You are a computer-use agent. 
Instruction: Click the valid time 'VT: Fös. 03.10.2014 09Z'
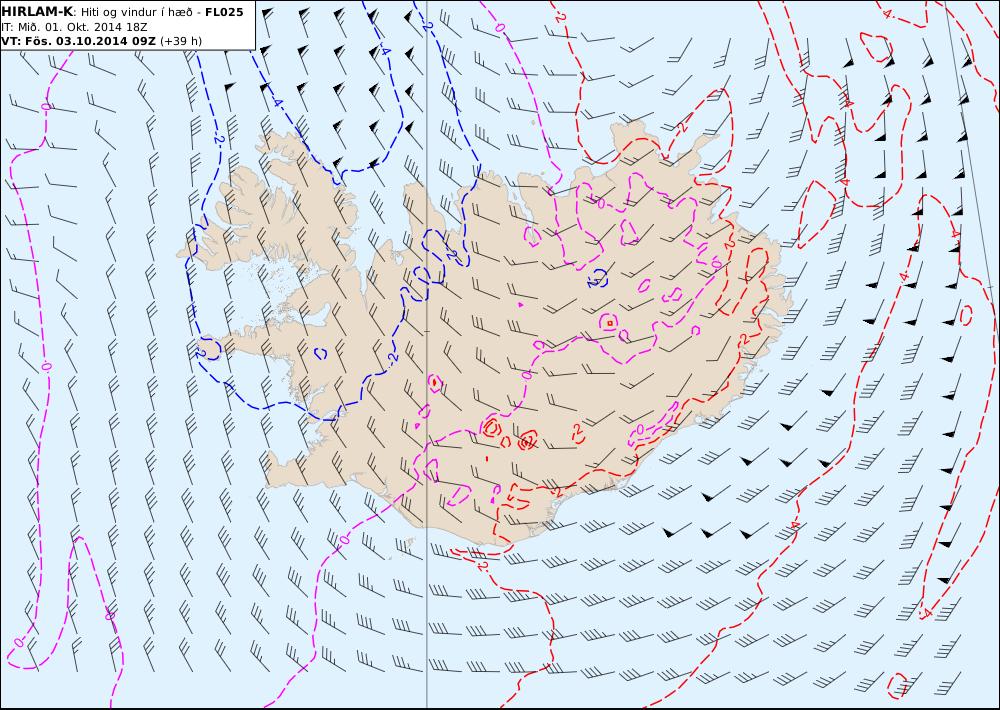coord(78,41)
